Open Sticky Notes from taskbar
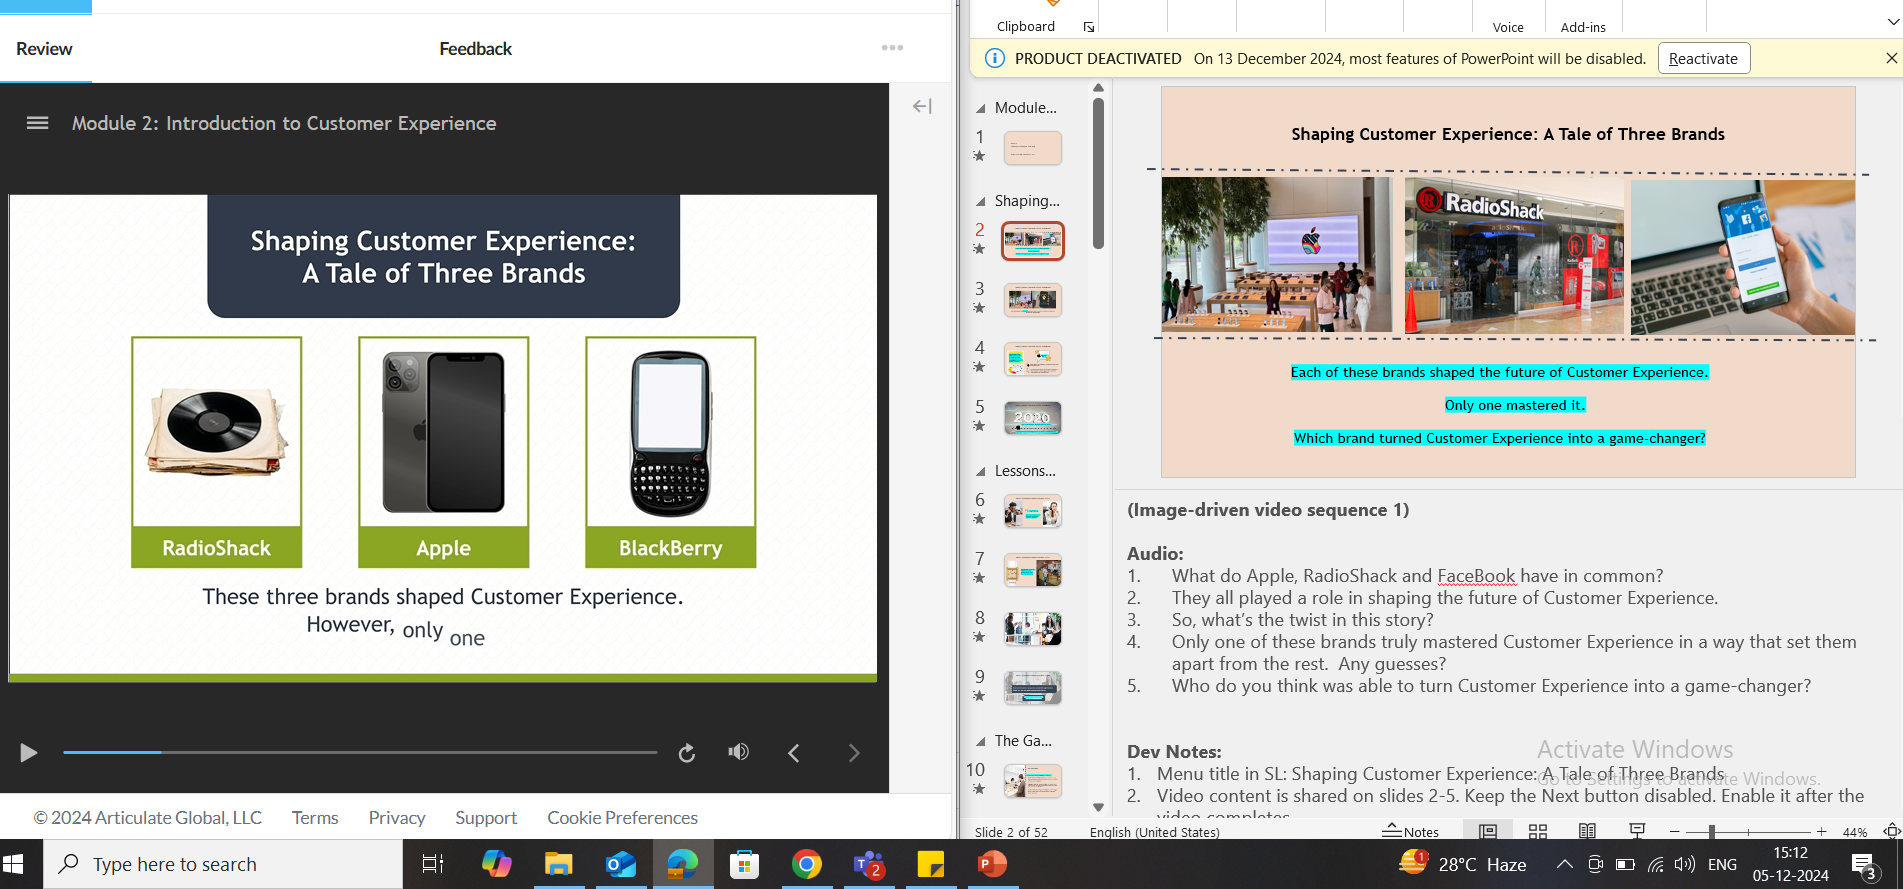The width and height of the screenshot is (1903, 889). (930, 864)
